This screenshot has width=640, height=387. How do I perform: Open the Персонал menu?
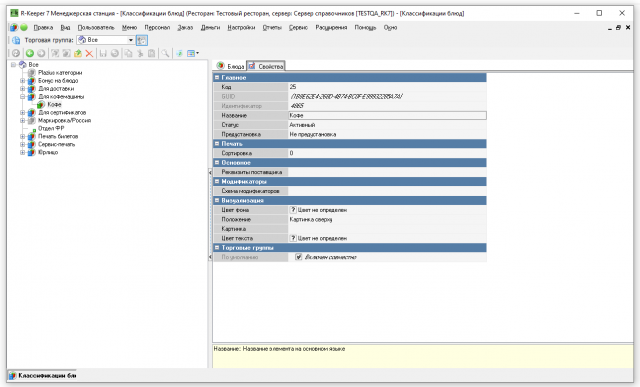point(157,27)
